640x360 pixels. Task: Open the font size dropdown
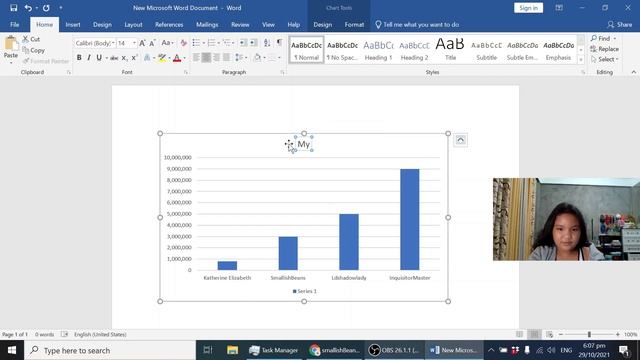point(134,43)
